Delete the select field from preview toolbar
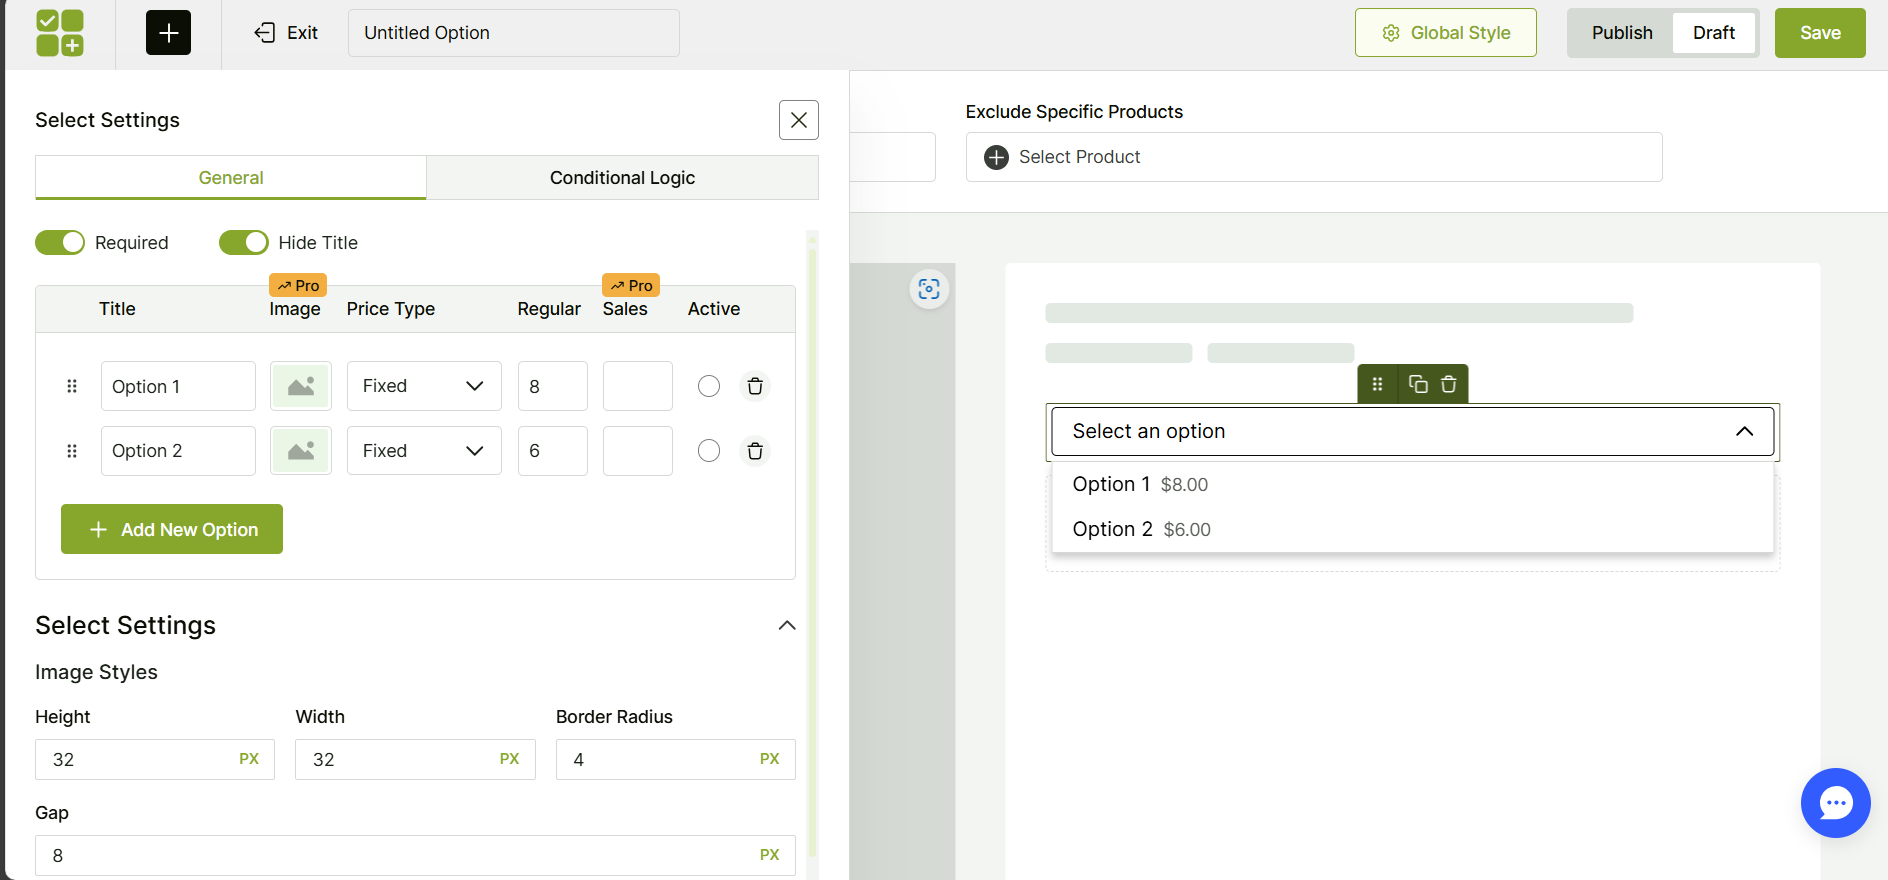The height and width of the screenshot is (880, 1888). pyautogui.click(x=1448, y=384)
